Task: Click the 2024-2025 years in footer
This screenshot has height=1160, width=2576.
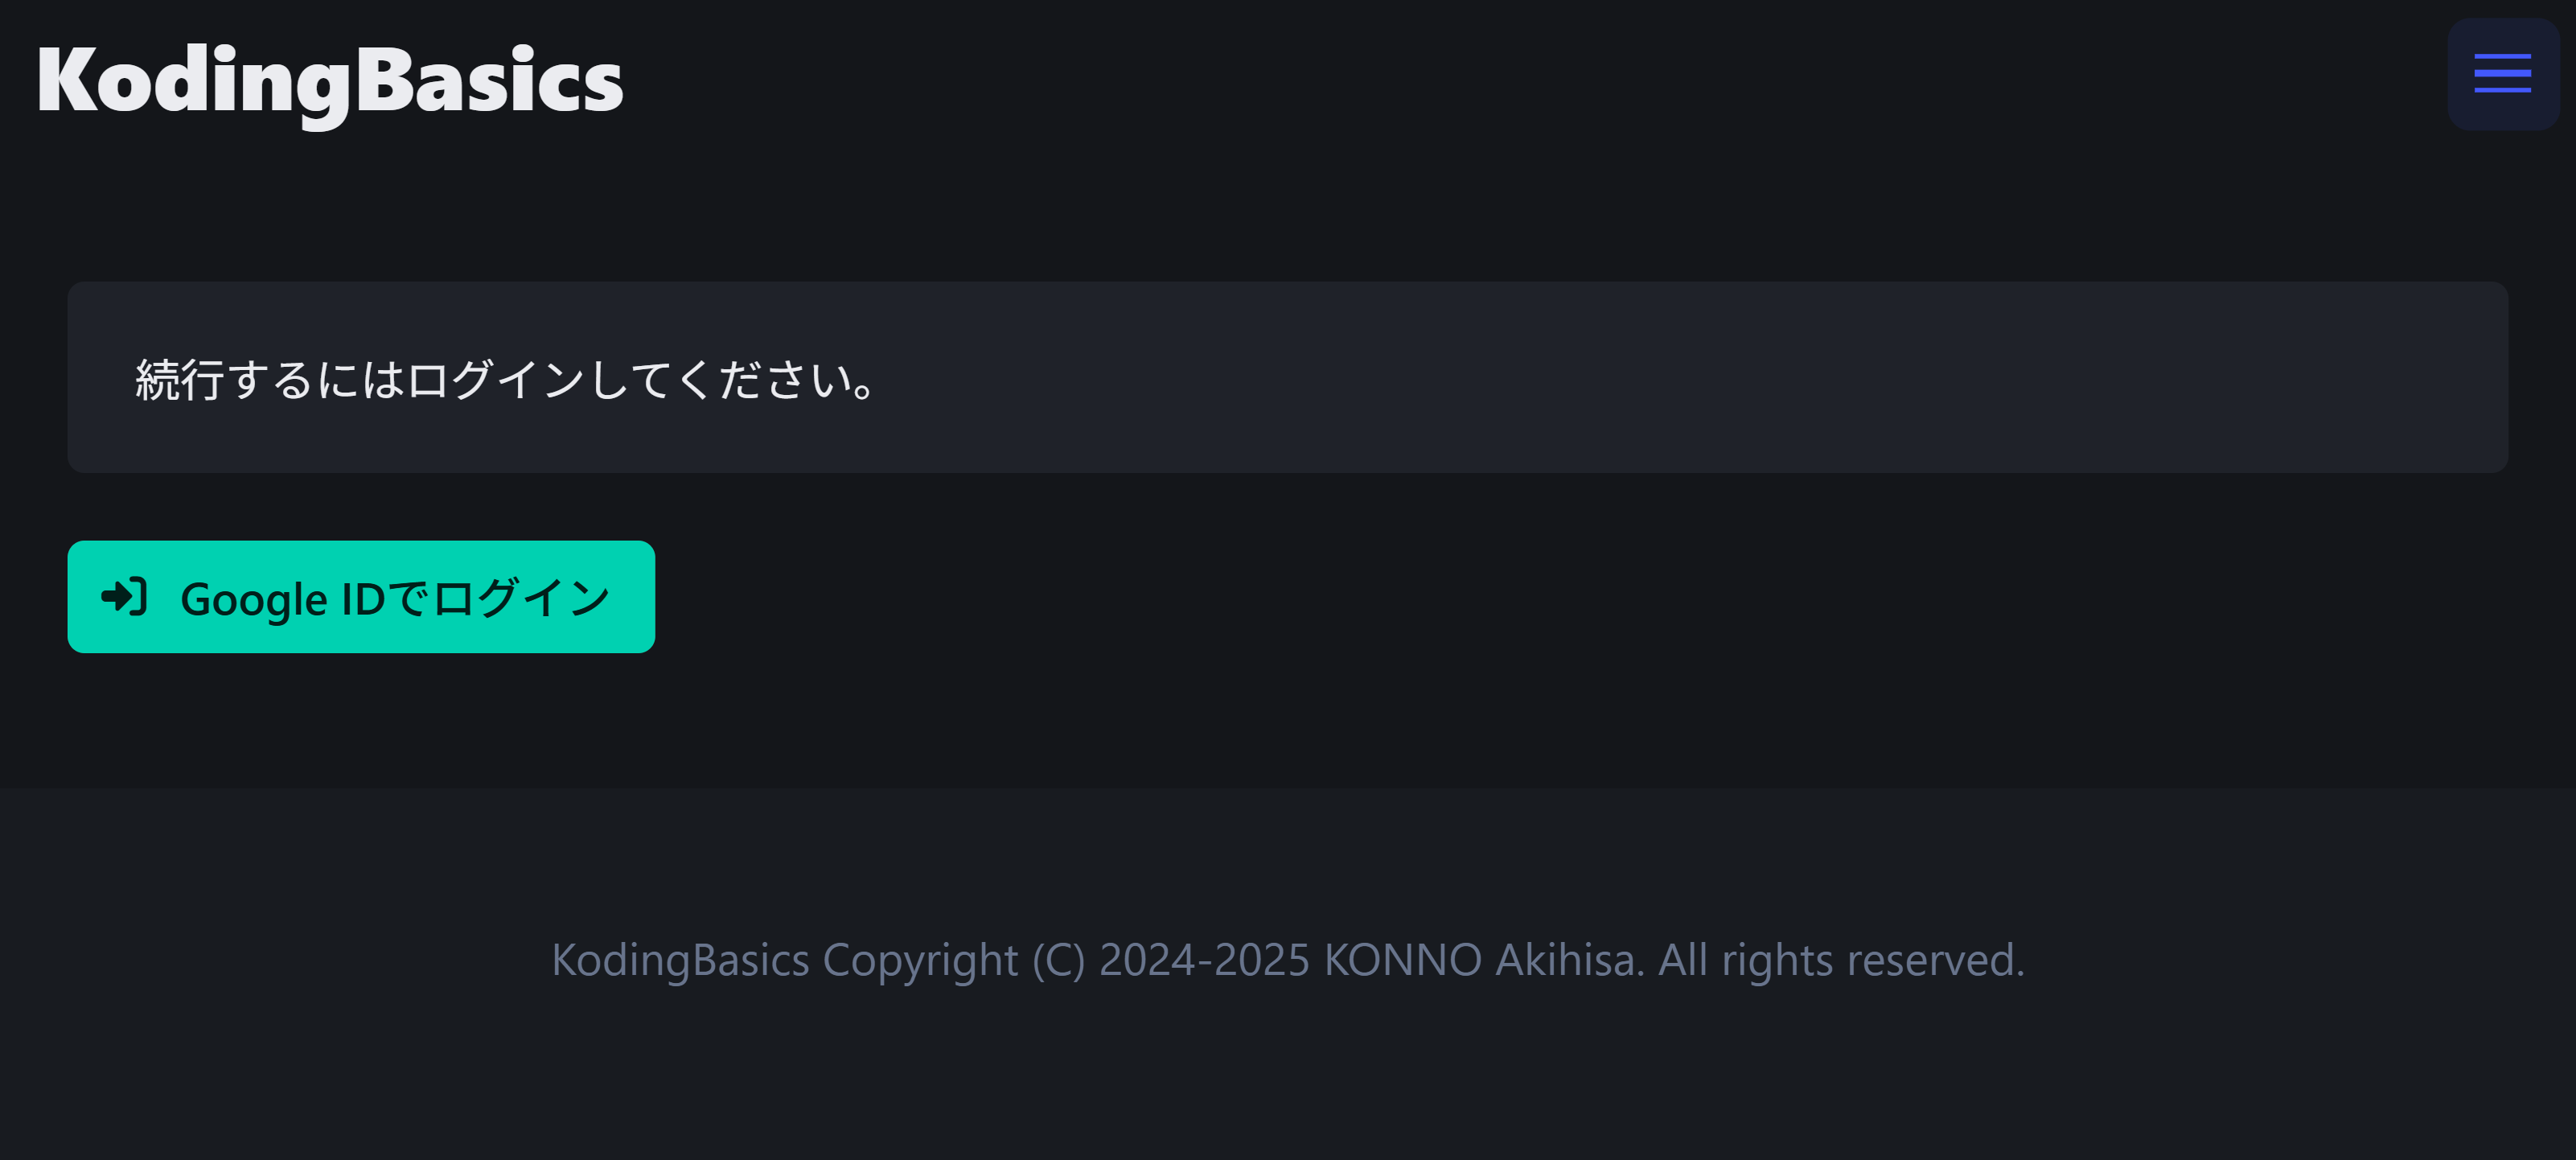Action: coord(1204,960)
